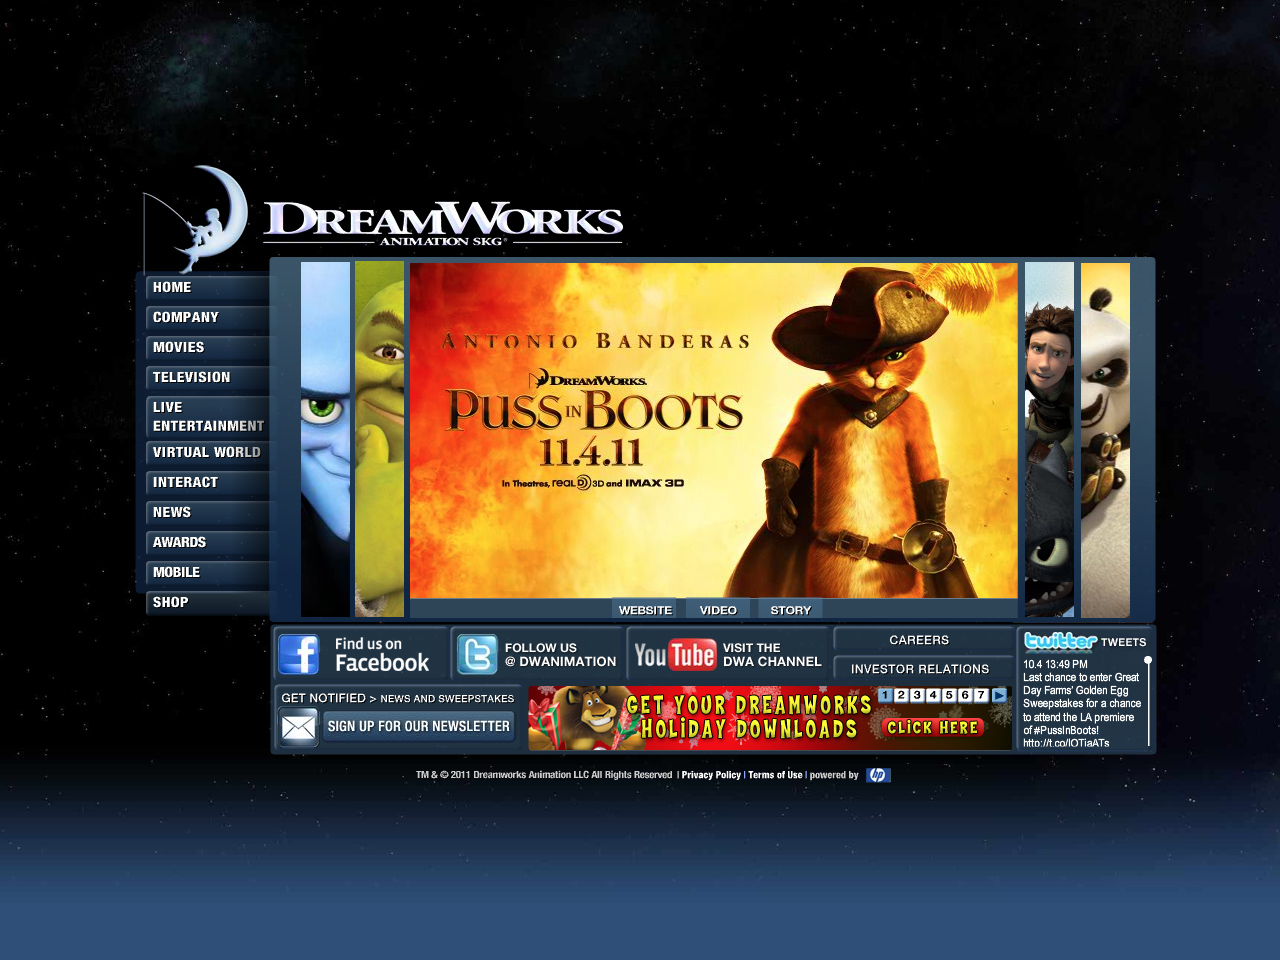Click the holiday downloads banner text
This screenshot has width=1280, height=960.
coord(749,717)
